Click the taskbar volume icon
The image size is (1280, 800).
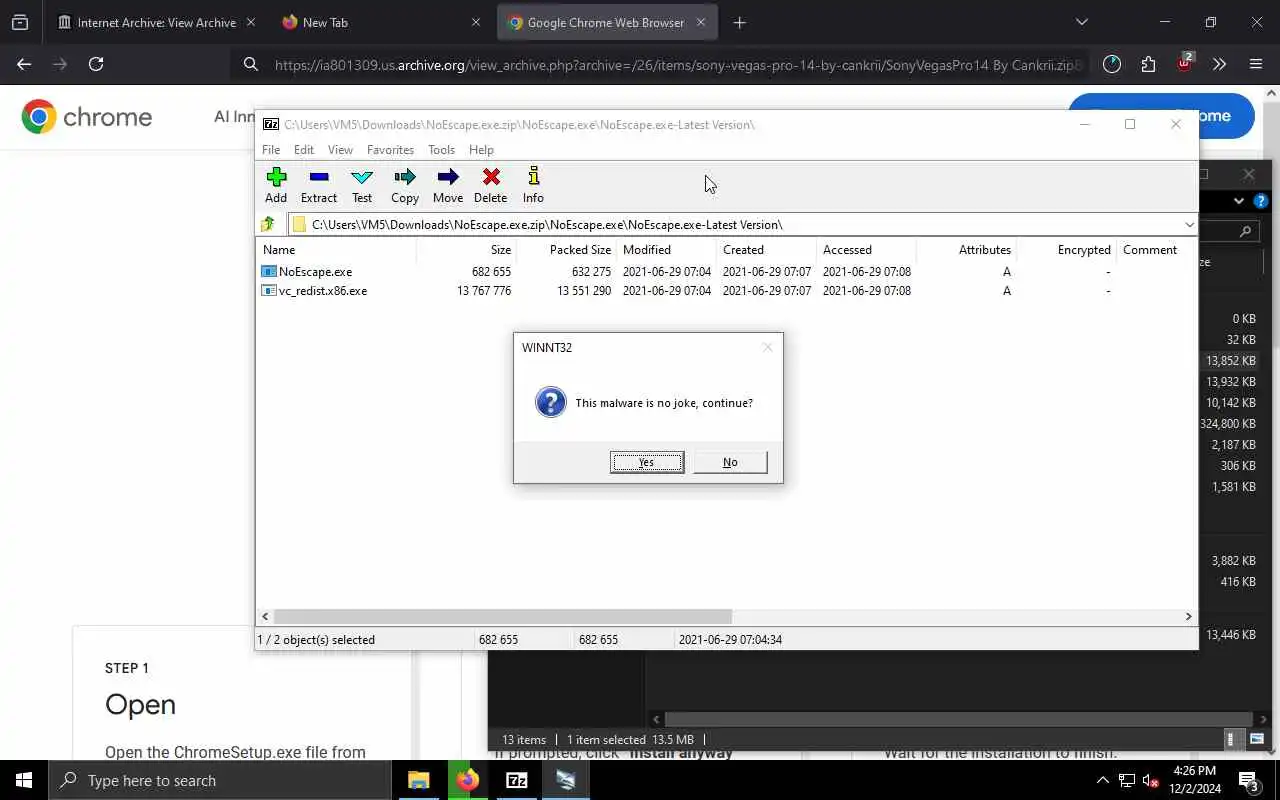pyautogui.click(x=1151, y=780)
